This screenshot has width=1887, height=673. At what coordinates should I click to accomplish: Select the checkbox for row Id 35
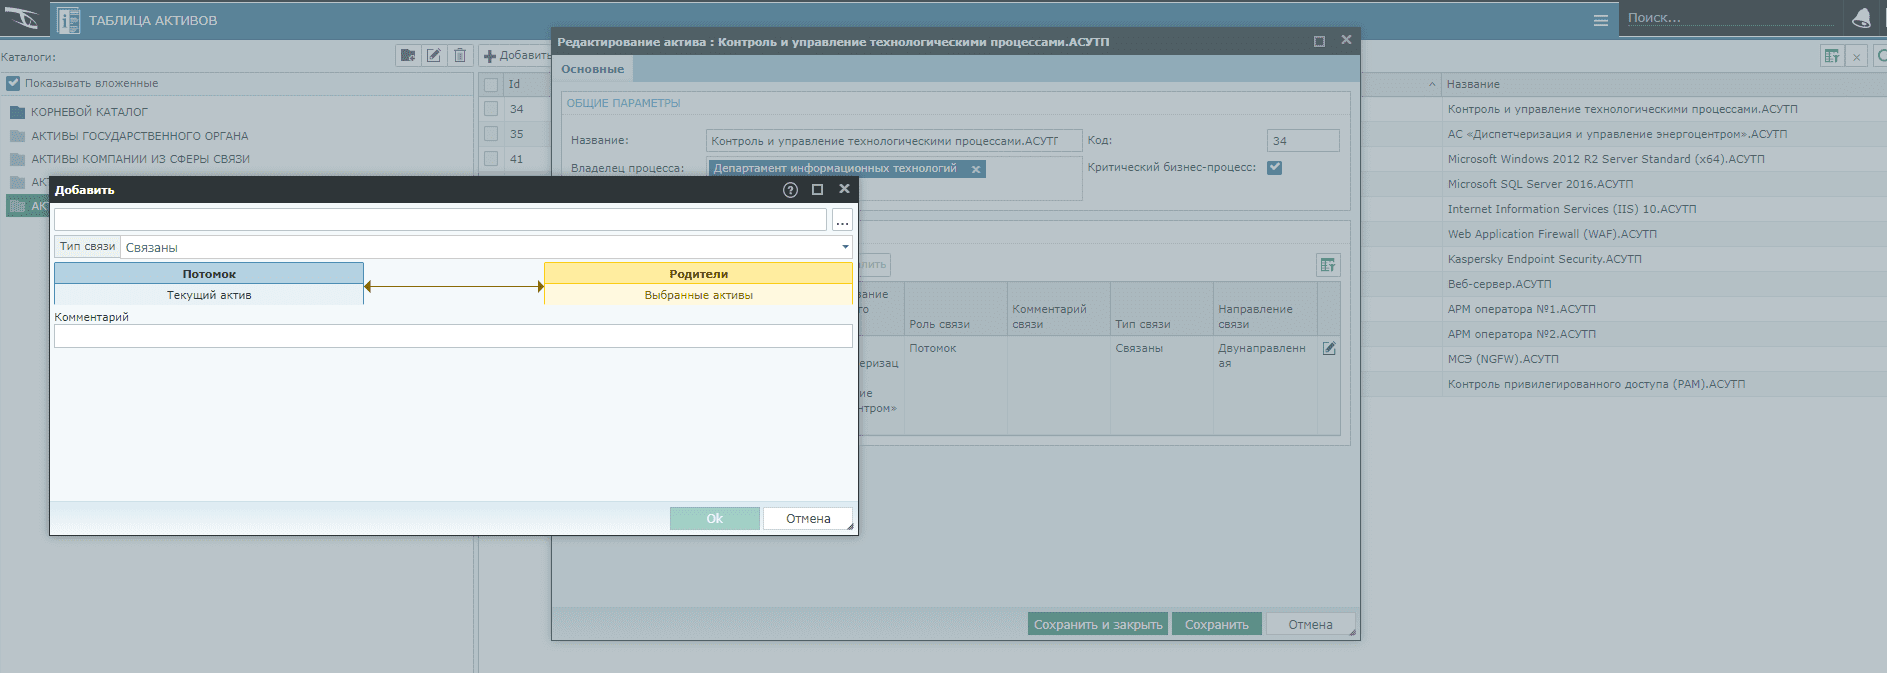click(491, 134)
